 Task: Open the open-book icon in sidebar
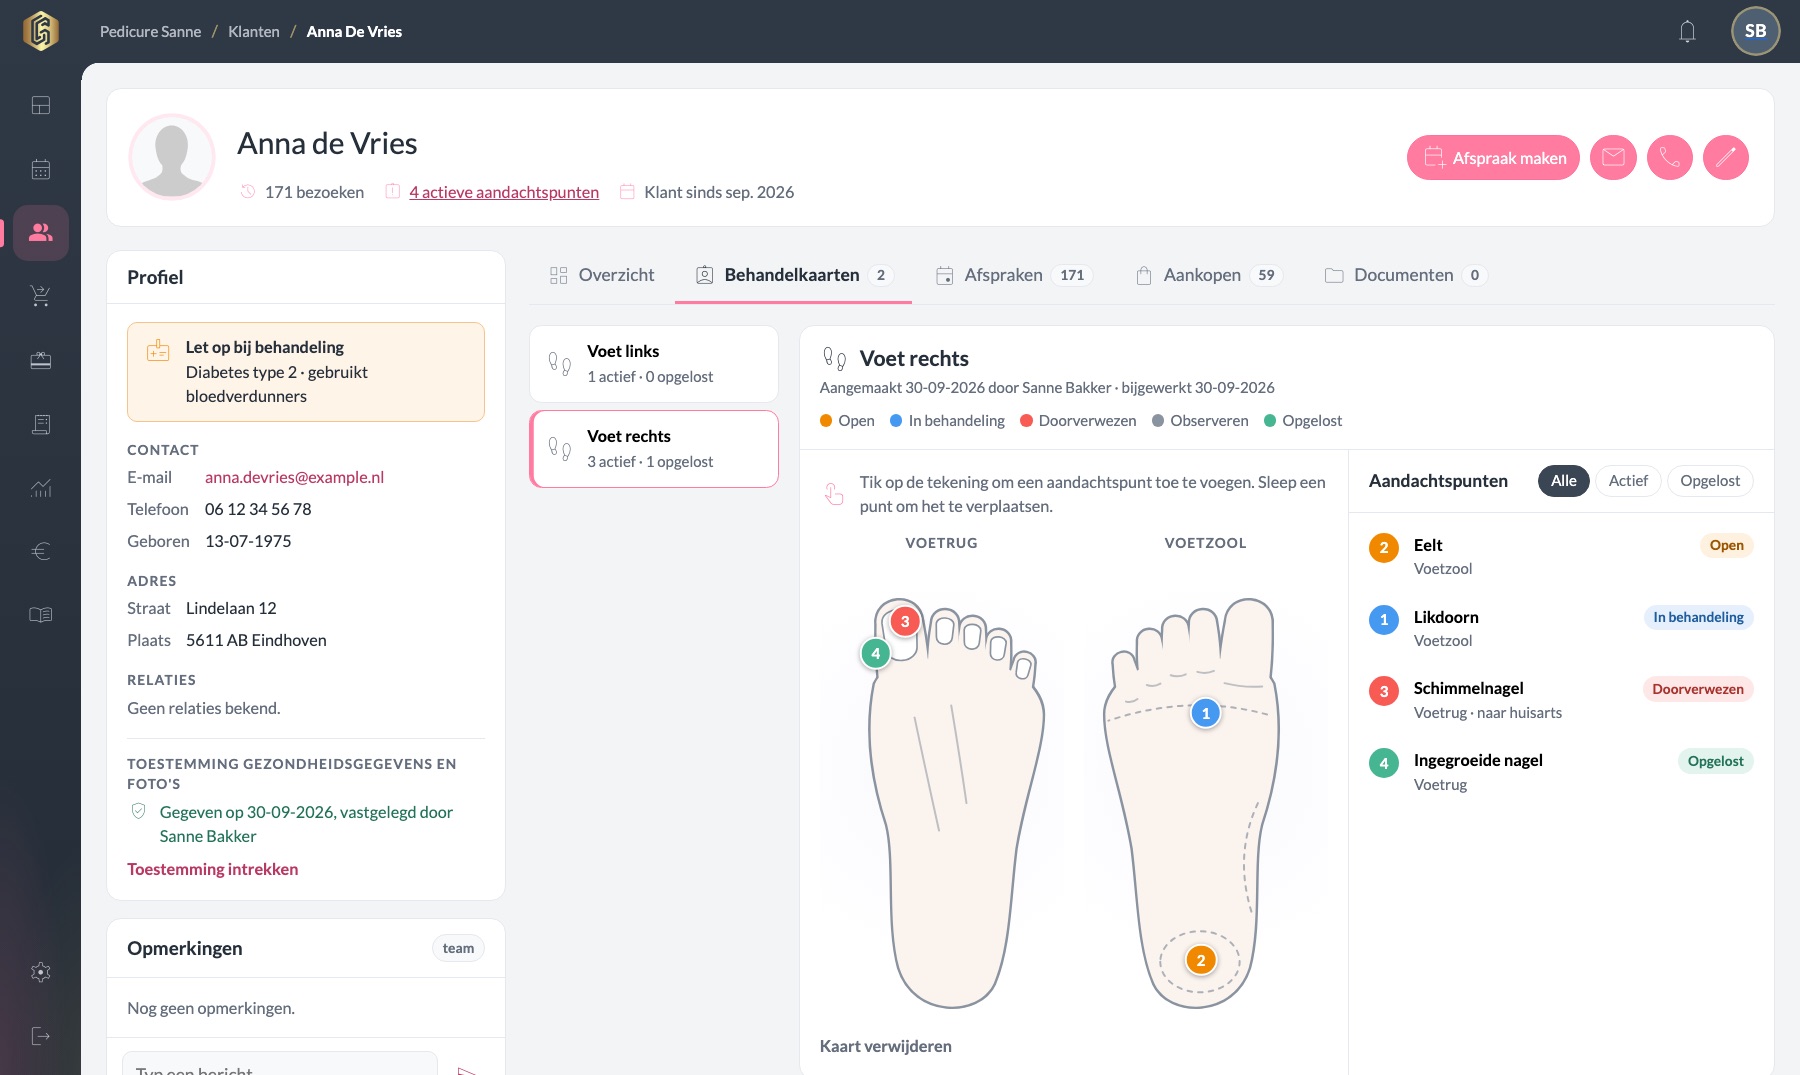pyautogui.click(x=41, y=615)
